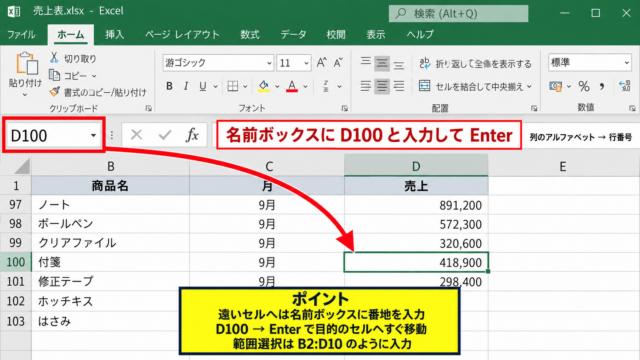Toggle Underline formatting

click(202, 86)
